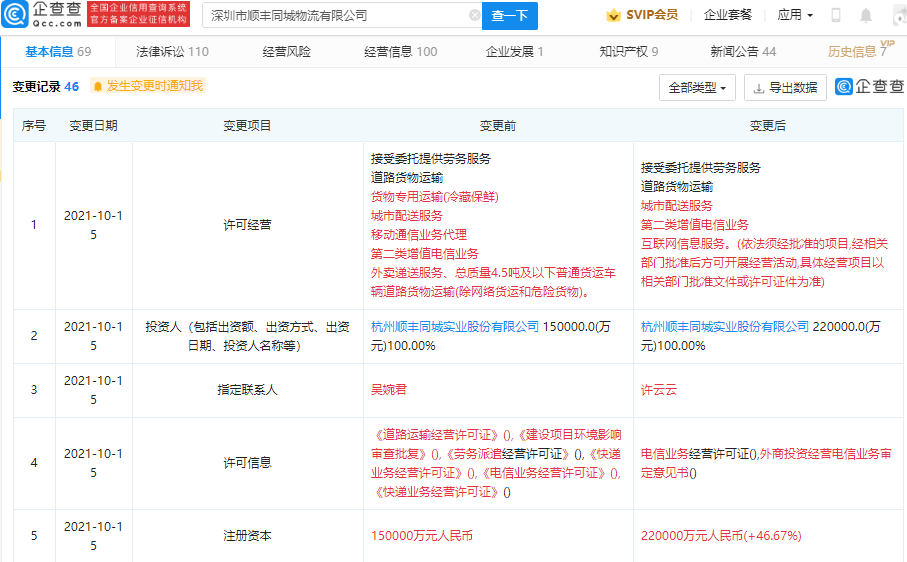Open the notification bell icon
The image size is (907, 562).
[x=865, y=15]
